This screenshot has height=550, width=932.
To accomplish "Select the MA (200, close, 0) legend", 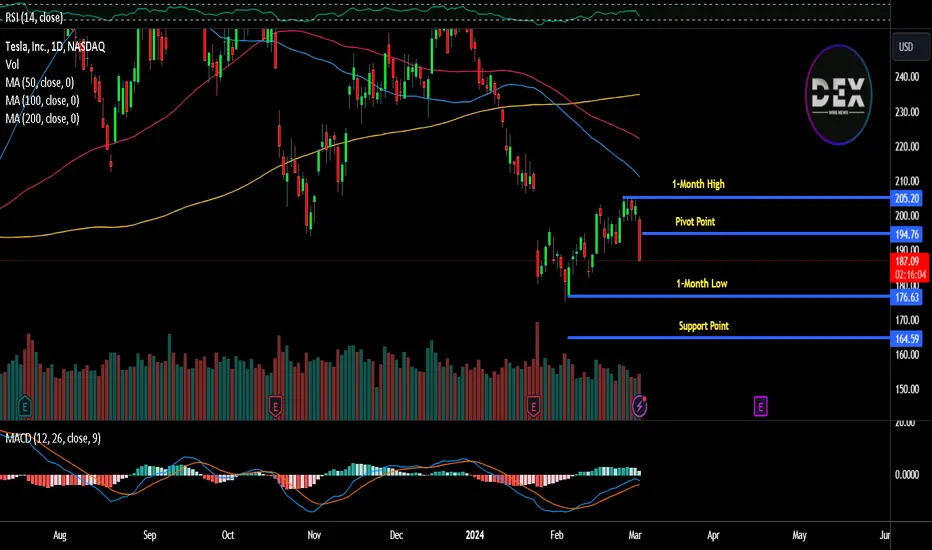I will pyautogui.click(x=42, y=118).
